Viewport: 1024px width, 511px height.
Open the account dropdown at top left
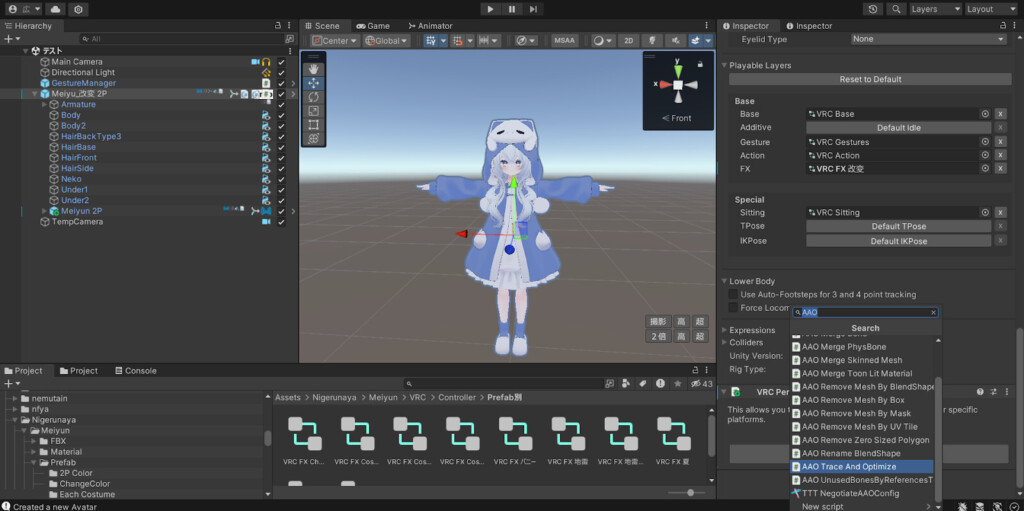pyautogui.click(x=24, y=9)
